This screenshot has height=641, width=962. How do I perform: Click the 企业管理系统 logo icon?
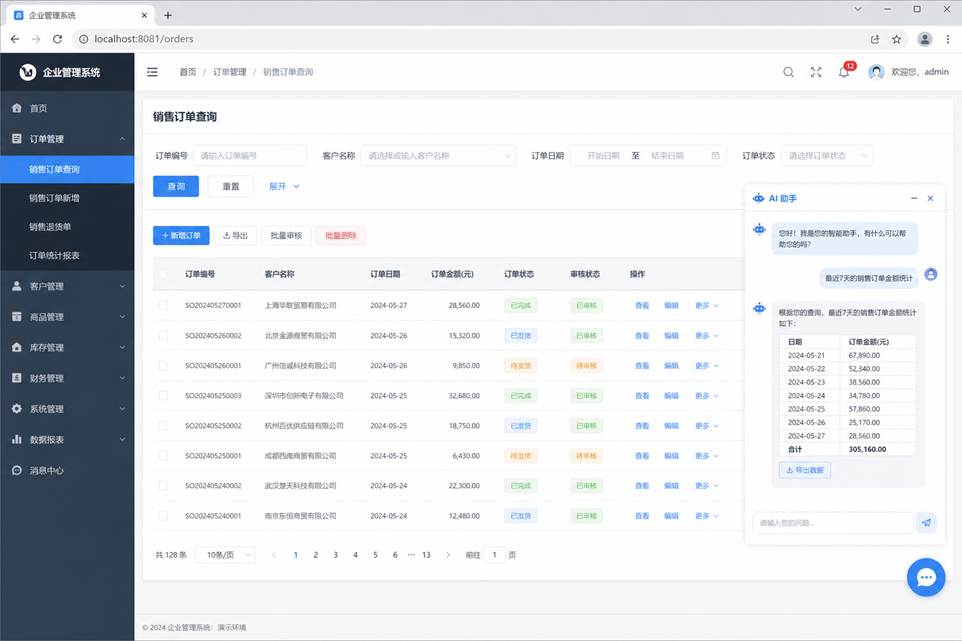(28, 72)
